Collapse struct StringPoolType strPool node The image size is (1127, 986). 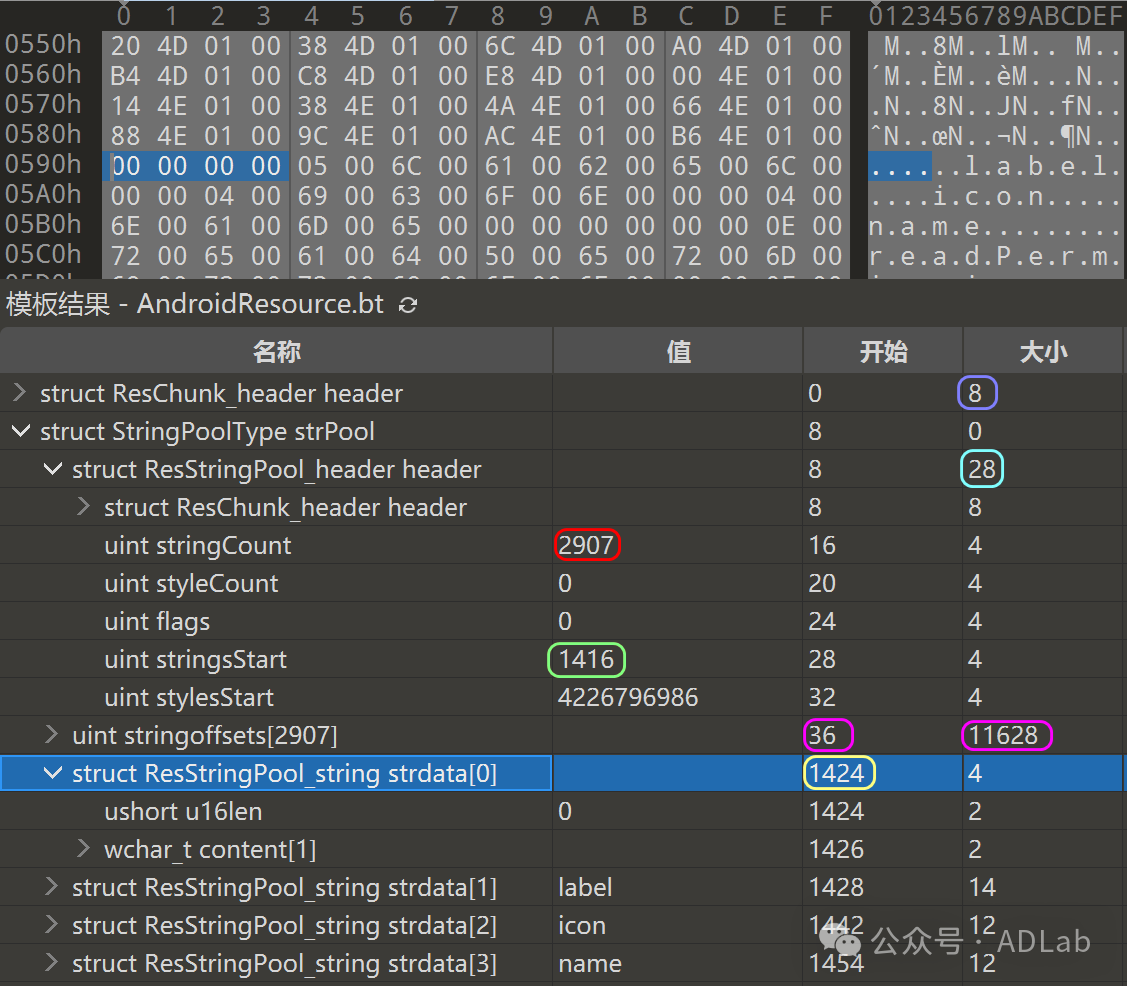[19, 432]
